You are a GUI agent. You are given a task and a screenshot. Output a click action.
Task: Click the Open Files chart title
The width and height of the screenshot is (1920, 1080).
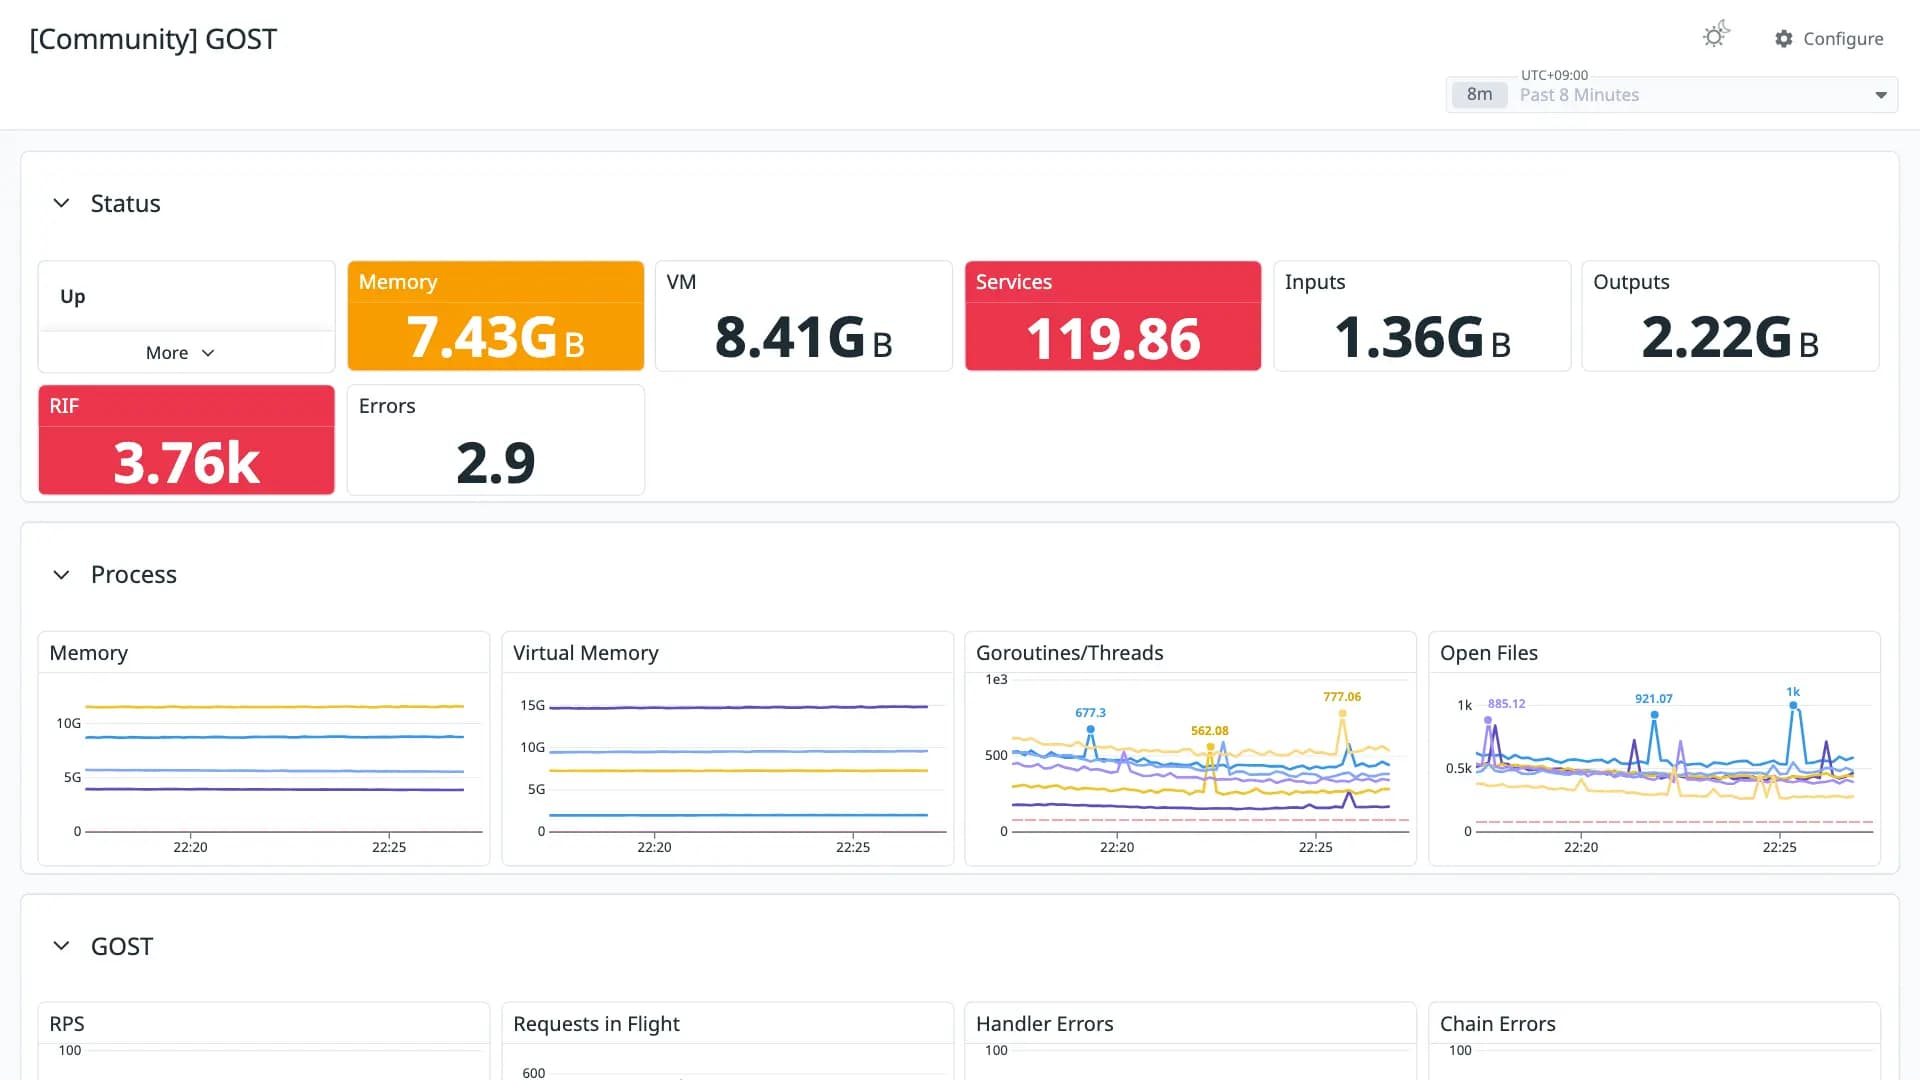1489,653
